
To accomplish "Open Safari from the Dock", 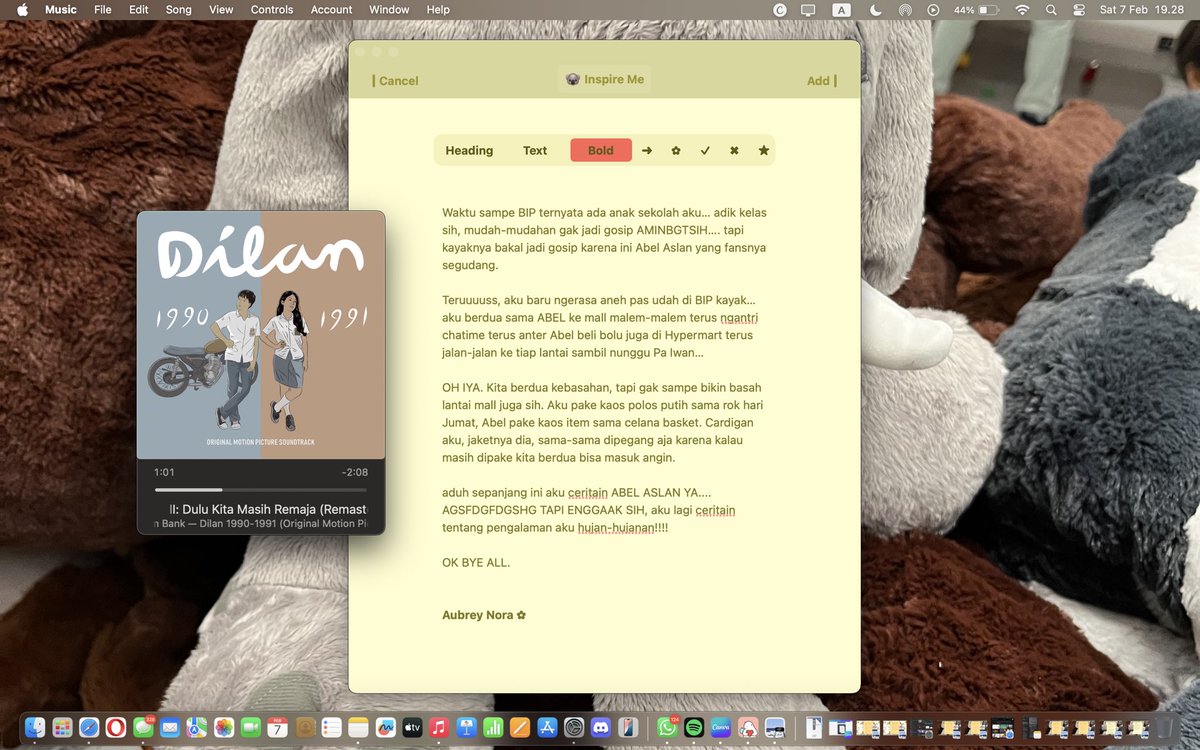I will [89, 728].
